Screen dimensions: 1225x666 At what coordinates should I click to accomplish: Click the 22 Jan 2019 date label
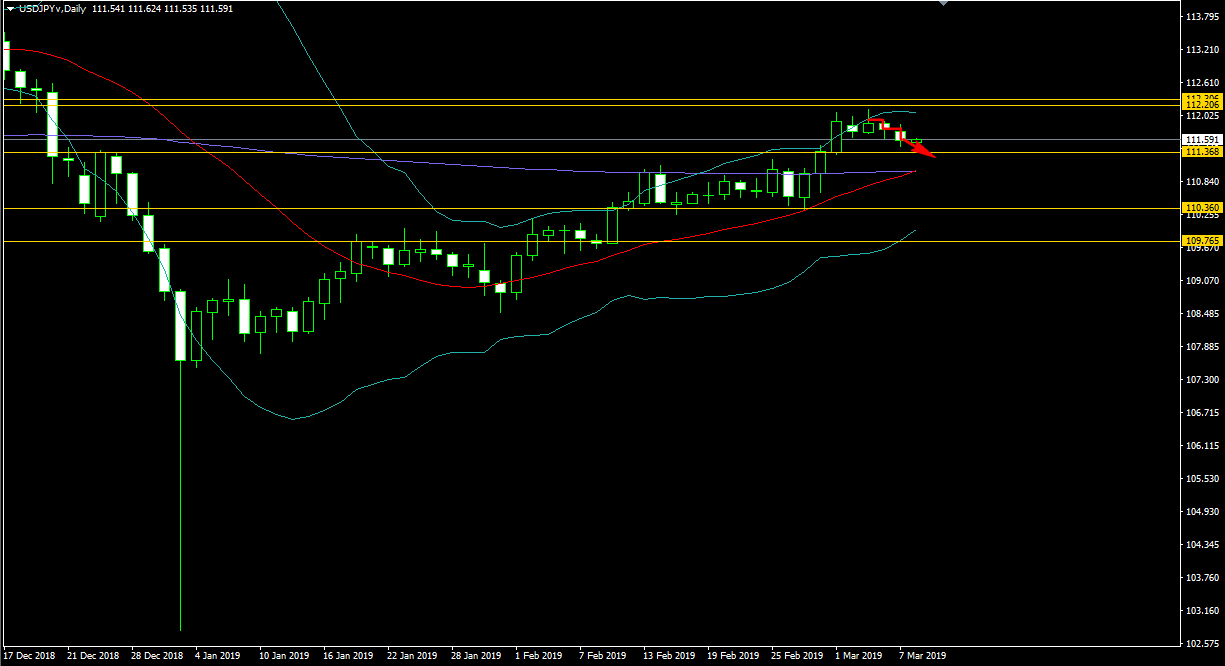pyautogui.click(x=412, y=657)
